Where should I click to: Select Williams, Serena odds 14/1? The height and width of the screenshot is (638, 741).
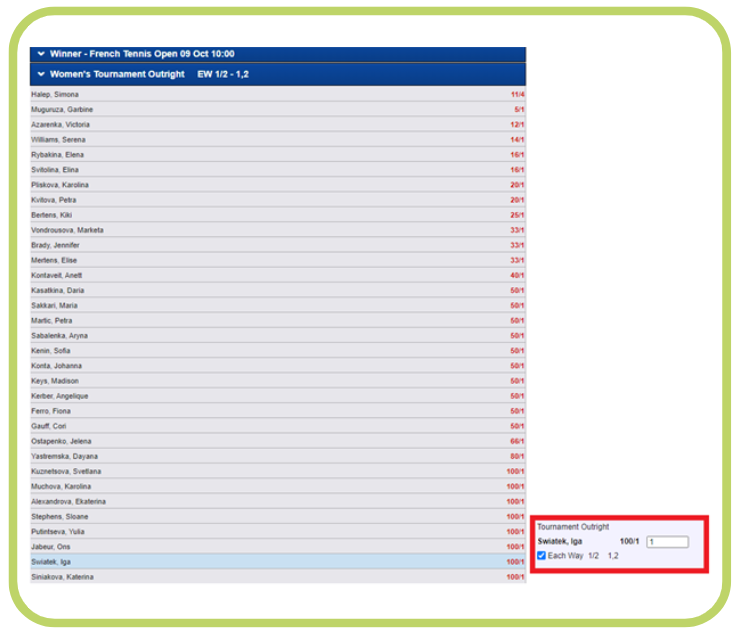[517, 140]
